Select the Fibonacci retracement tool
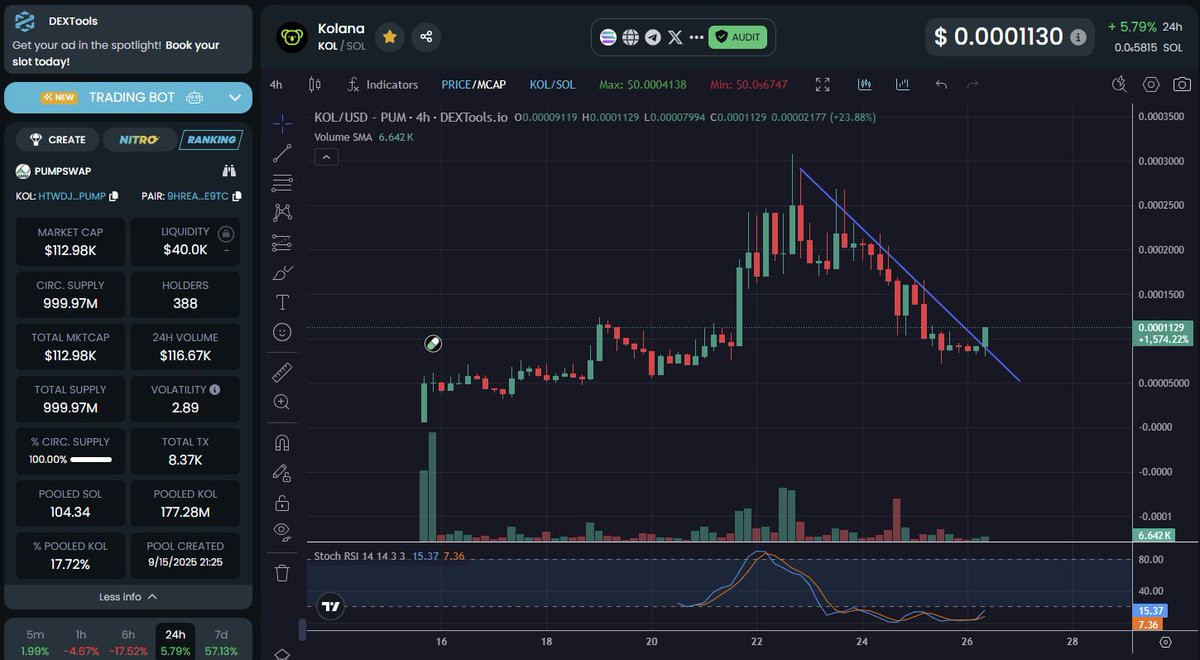The image size is (1200, 660). [x=282, y=183]
